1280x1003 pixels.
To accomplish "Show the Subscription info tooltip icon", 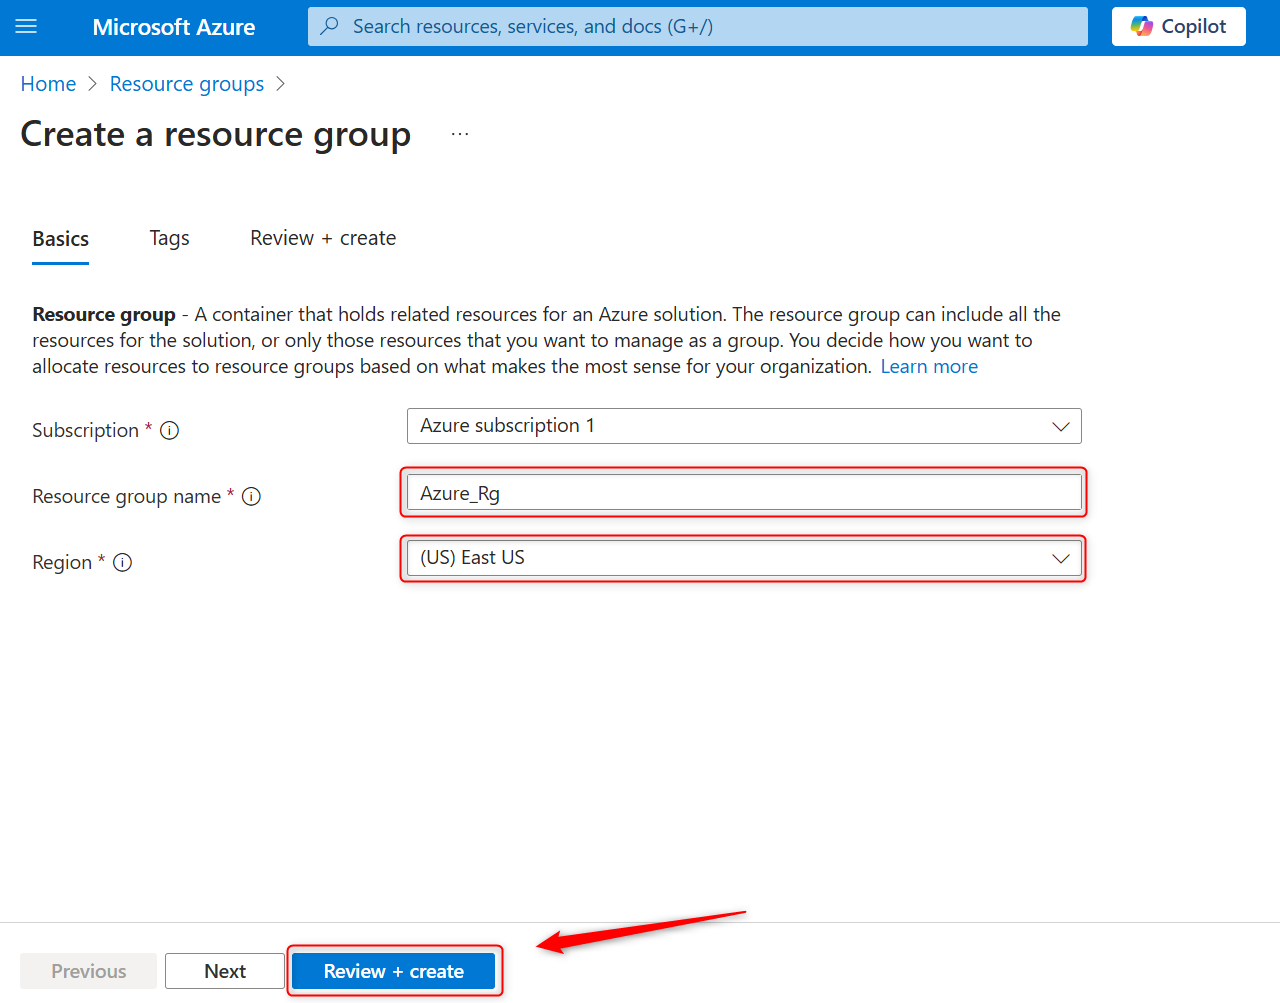I will coord(170,430).
